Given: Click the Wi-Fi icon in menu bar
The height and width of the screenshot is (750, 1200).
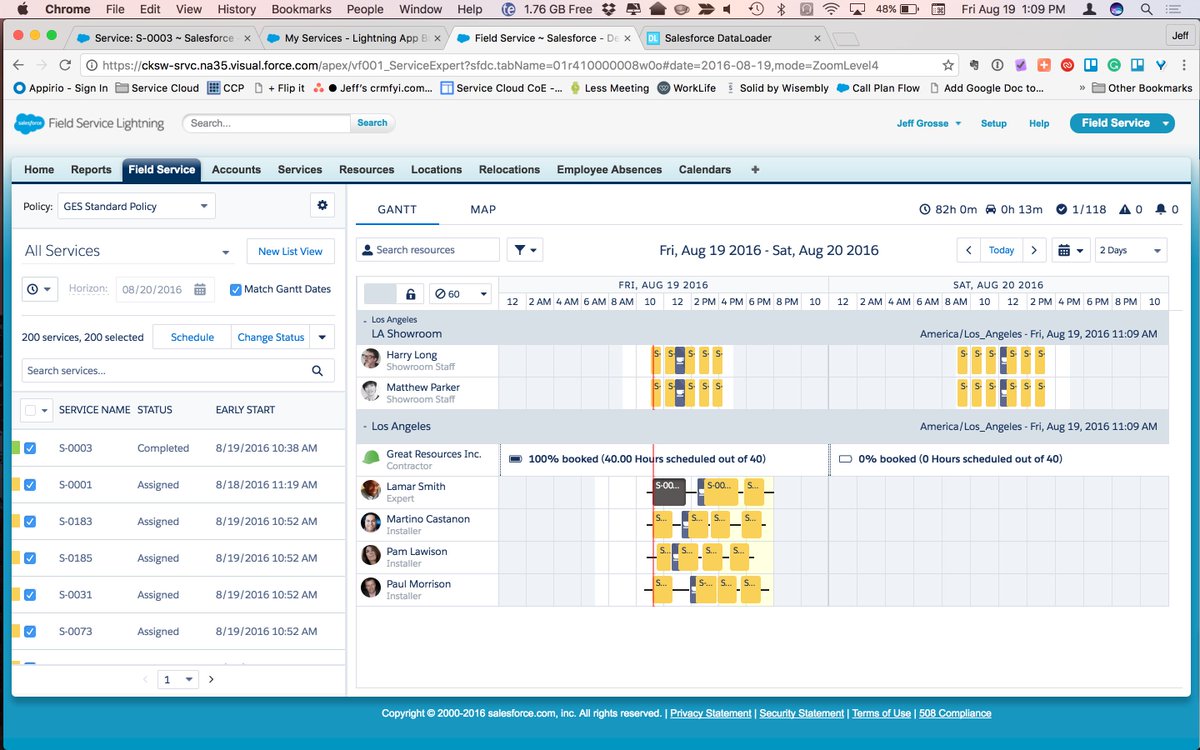Looking at the screenshot, I should [x=832, y=9].
